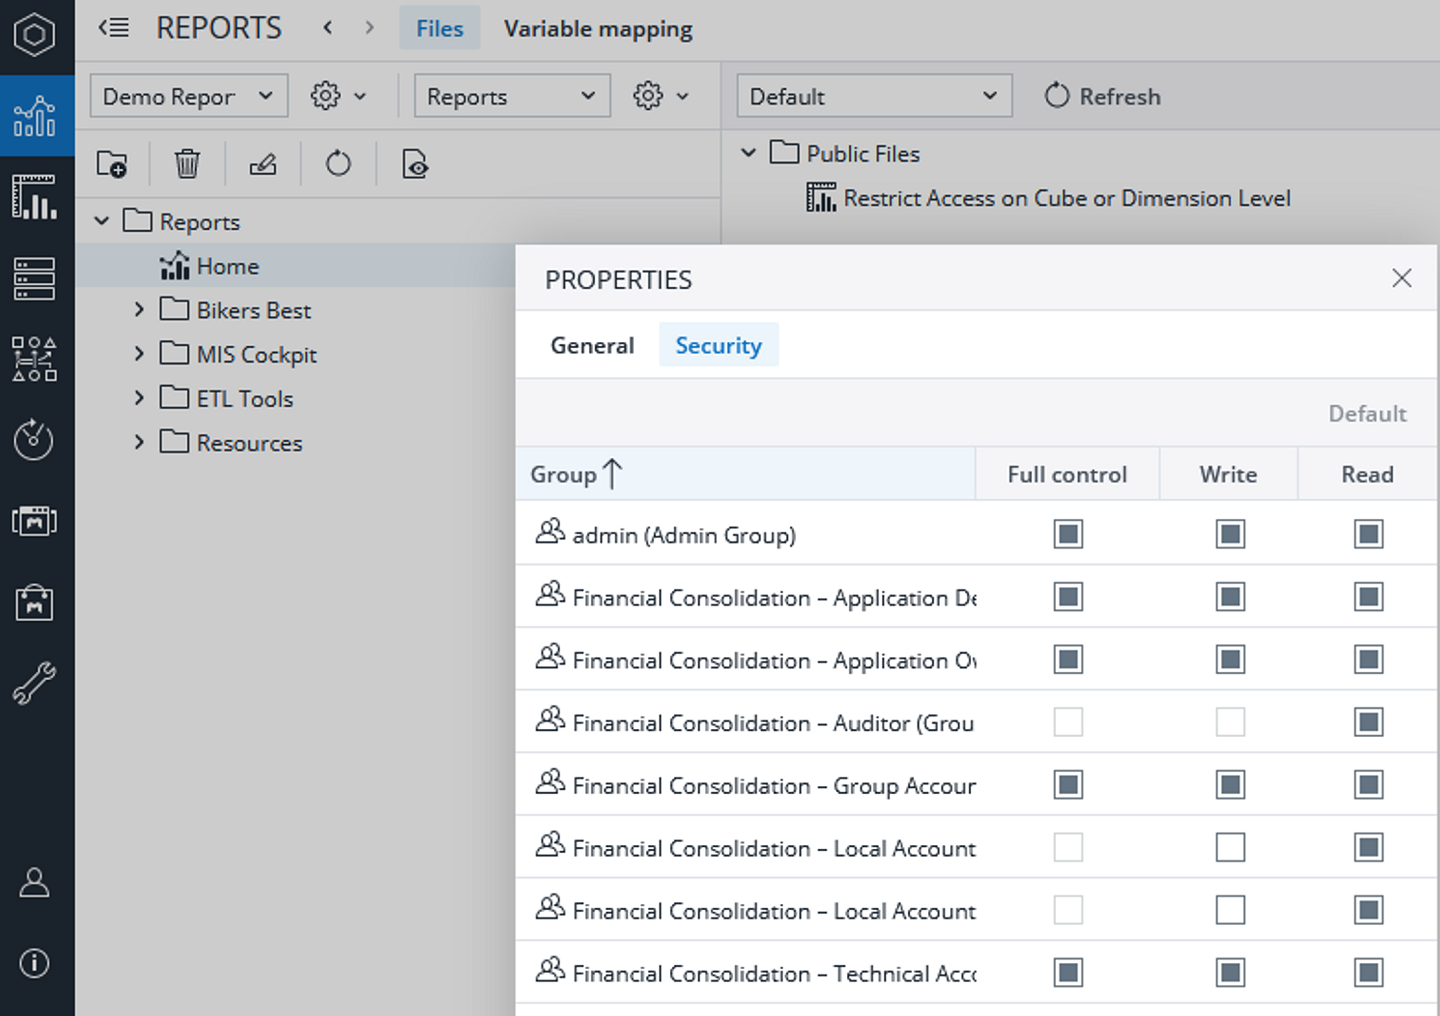Toggle Read for Application De row
The width and height of the screenshot is (1440, 1016).
coord(1368,597)
